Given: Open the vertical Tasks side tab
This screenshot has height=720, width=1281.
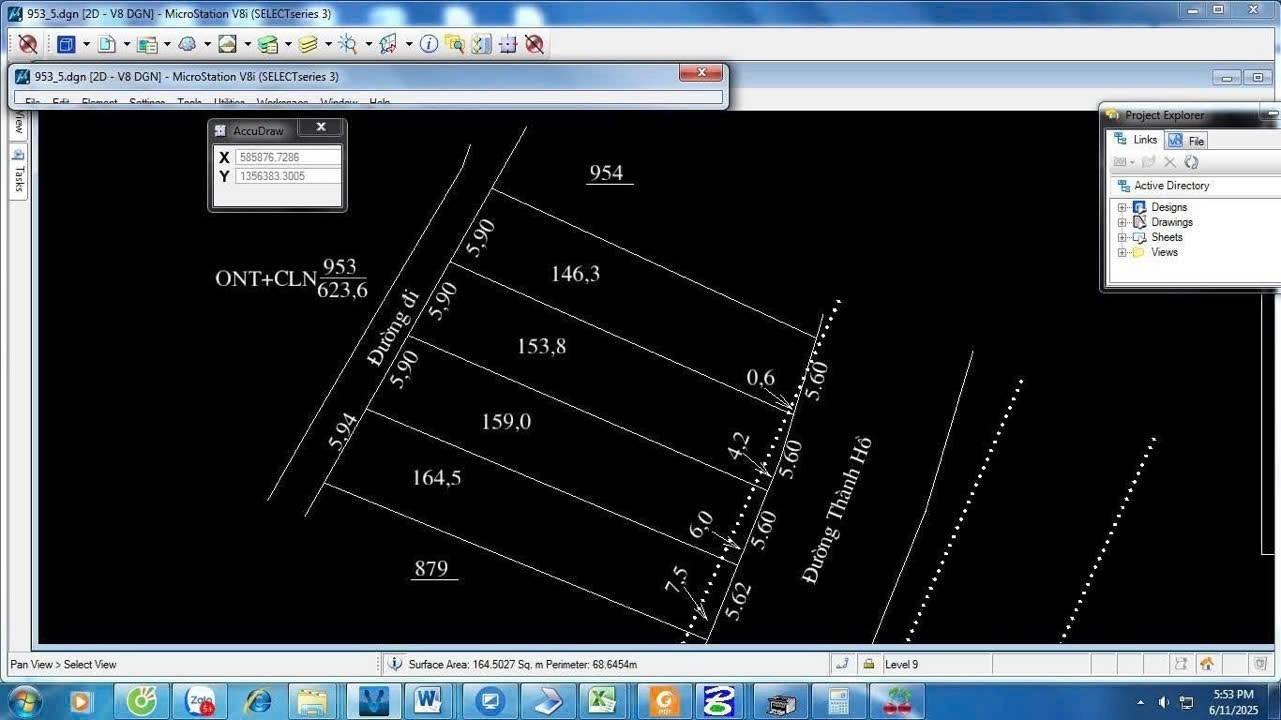Looking at the screenshot, I should coord(18,171).
